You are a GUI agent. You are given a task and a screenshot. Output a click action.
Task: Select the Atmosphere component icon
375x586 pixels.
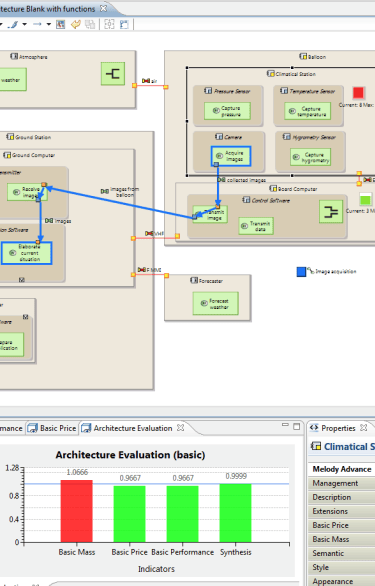[14, 56]
